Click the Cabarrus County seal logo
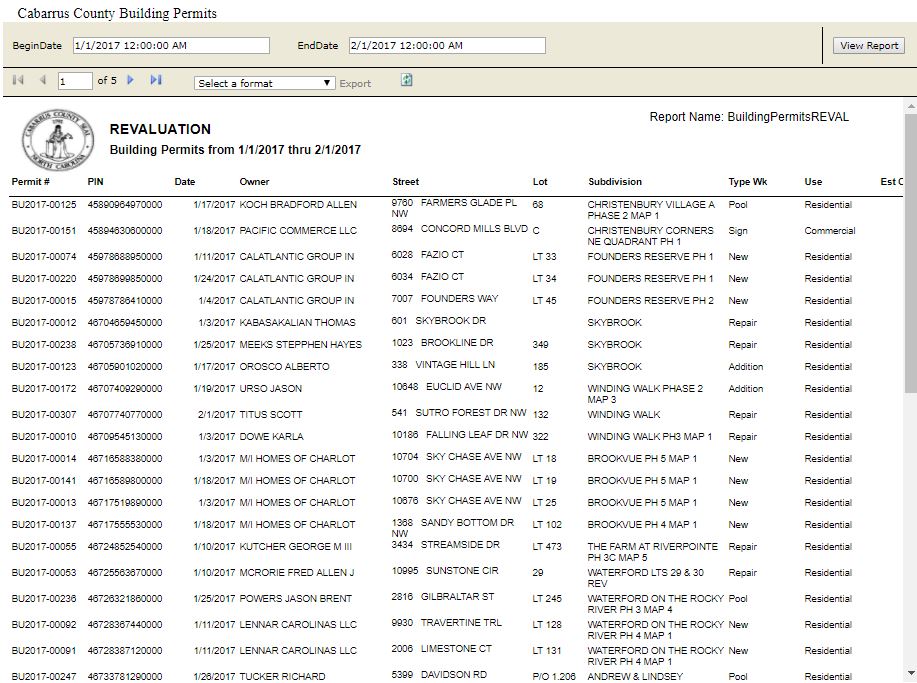The image size is (917, 683). (55, 142)
